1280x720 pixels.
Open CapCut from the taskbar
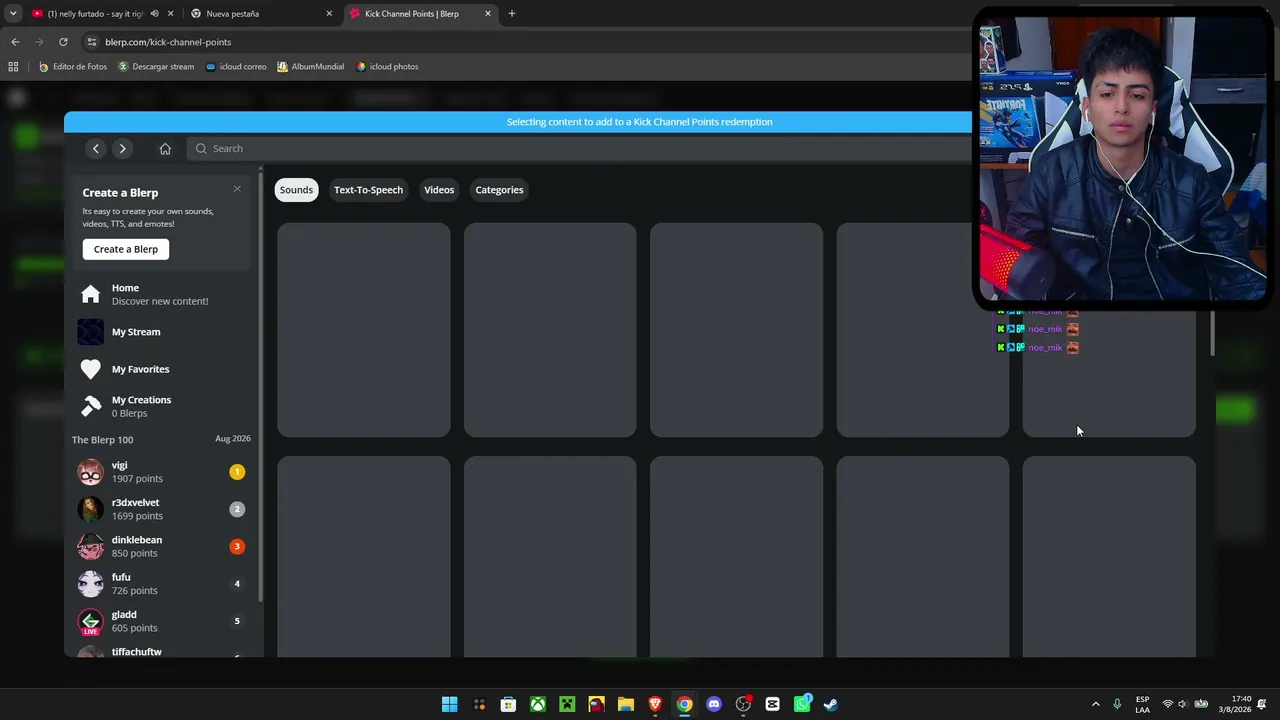tap(772, 704)
